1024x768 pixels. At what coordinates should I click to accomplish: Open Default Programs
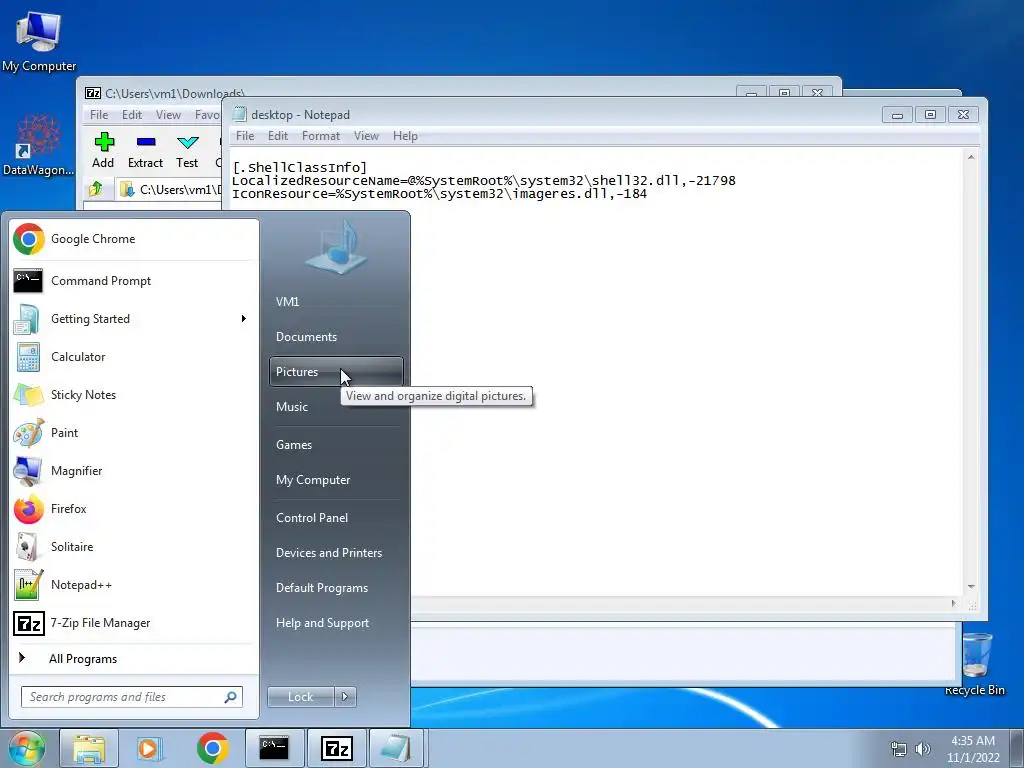click(336, 588)
